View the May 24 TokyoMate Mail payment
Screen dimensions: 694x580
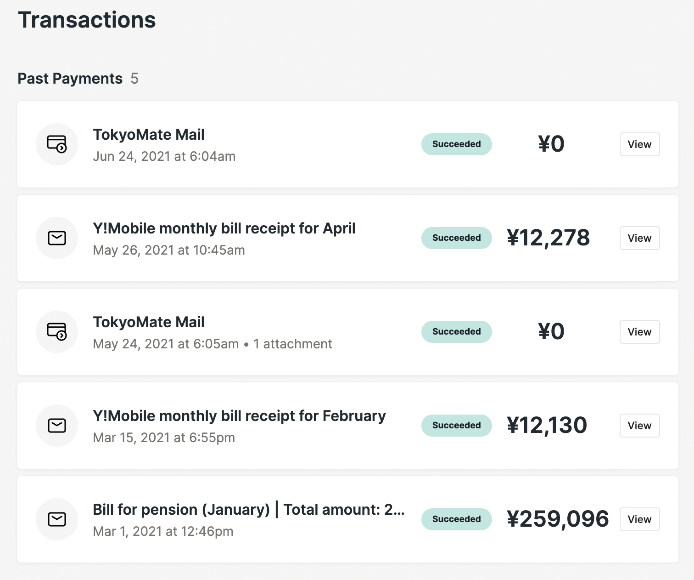639,332
